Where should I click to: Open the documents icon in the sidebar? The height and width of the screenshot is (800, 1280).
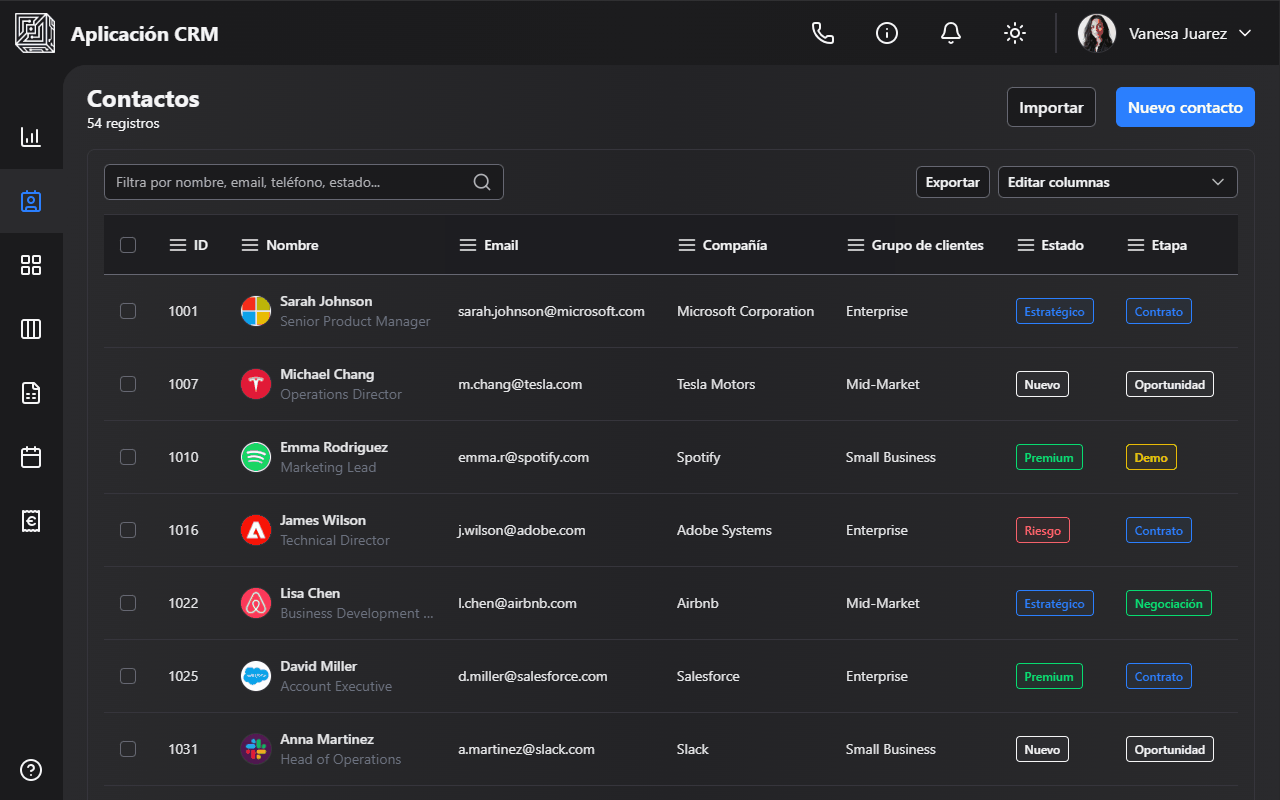click(x=31, y=393)
